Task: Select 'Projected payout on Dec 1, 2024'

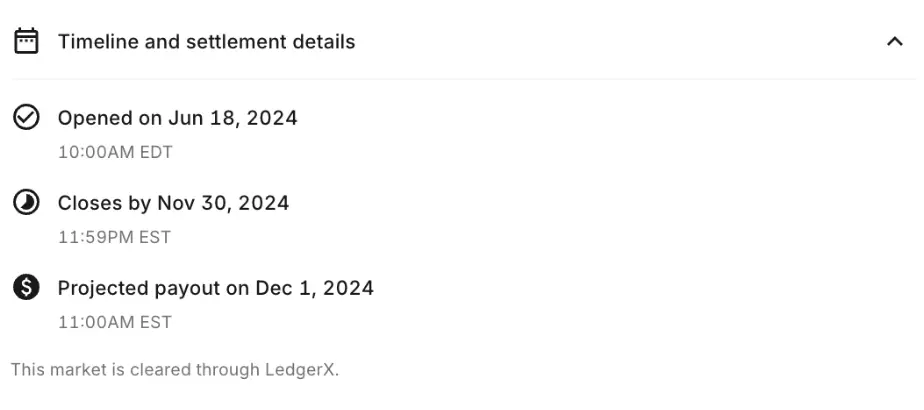Action: tap(216, 288)
